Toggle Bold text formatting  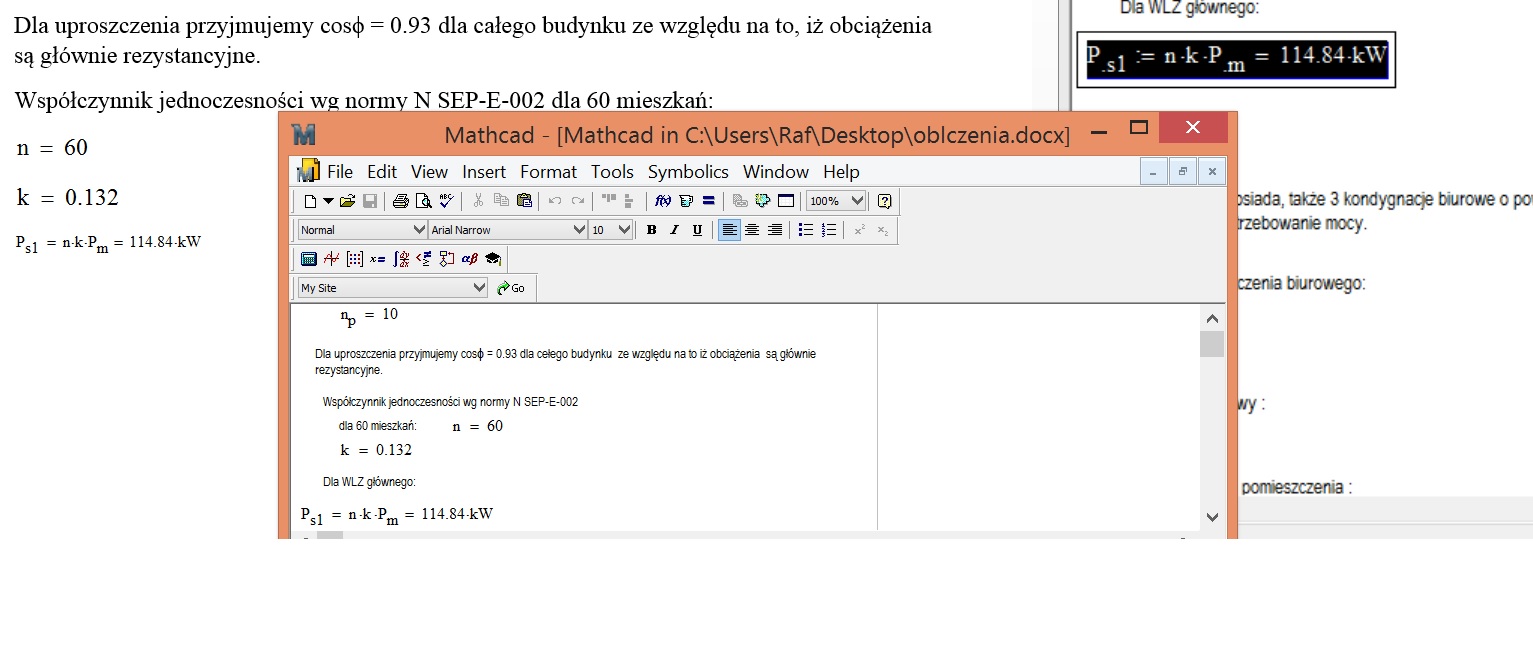coord(651,230)
